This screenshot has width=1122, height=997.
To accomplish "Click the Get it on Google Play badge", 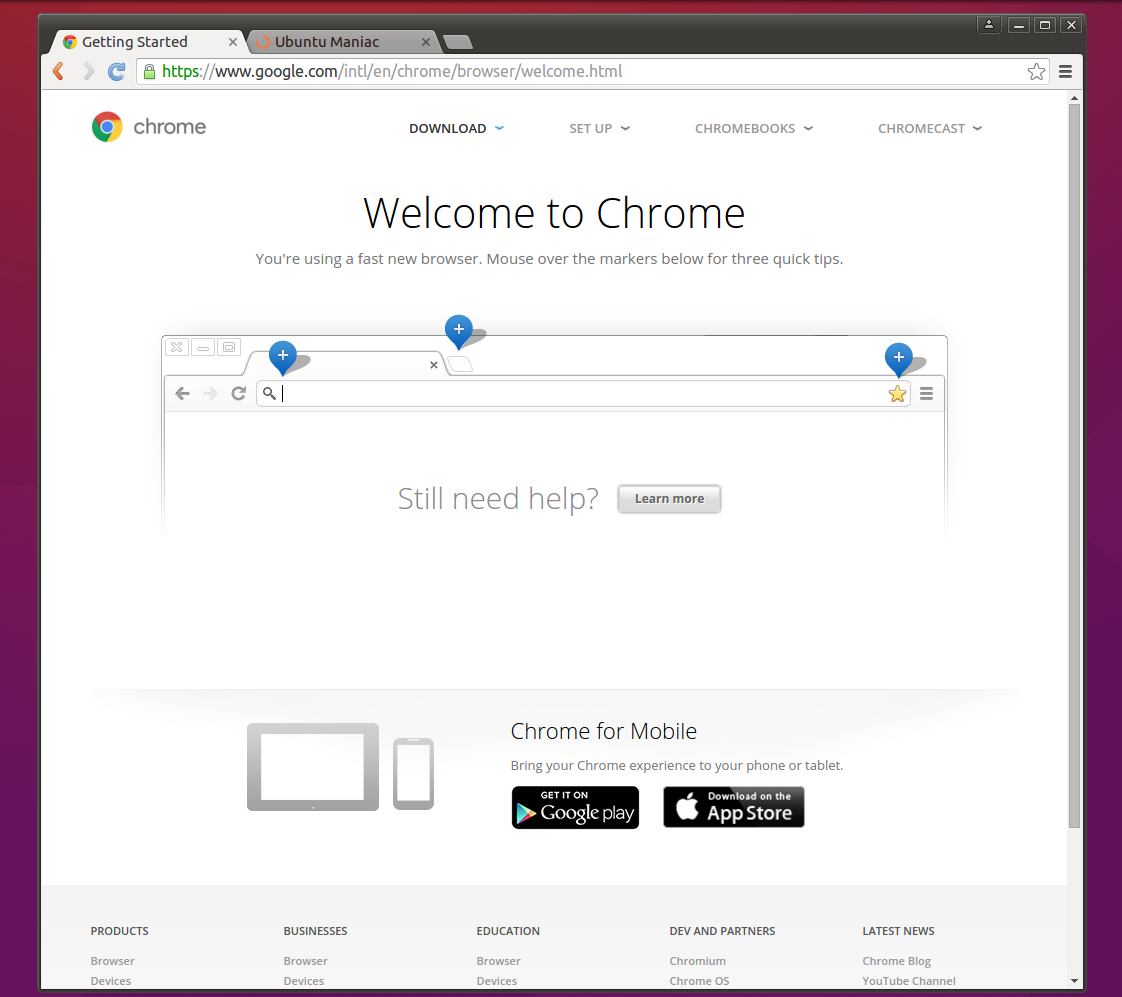I will point(575,807).
